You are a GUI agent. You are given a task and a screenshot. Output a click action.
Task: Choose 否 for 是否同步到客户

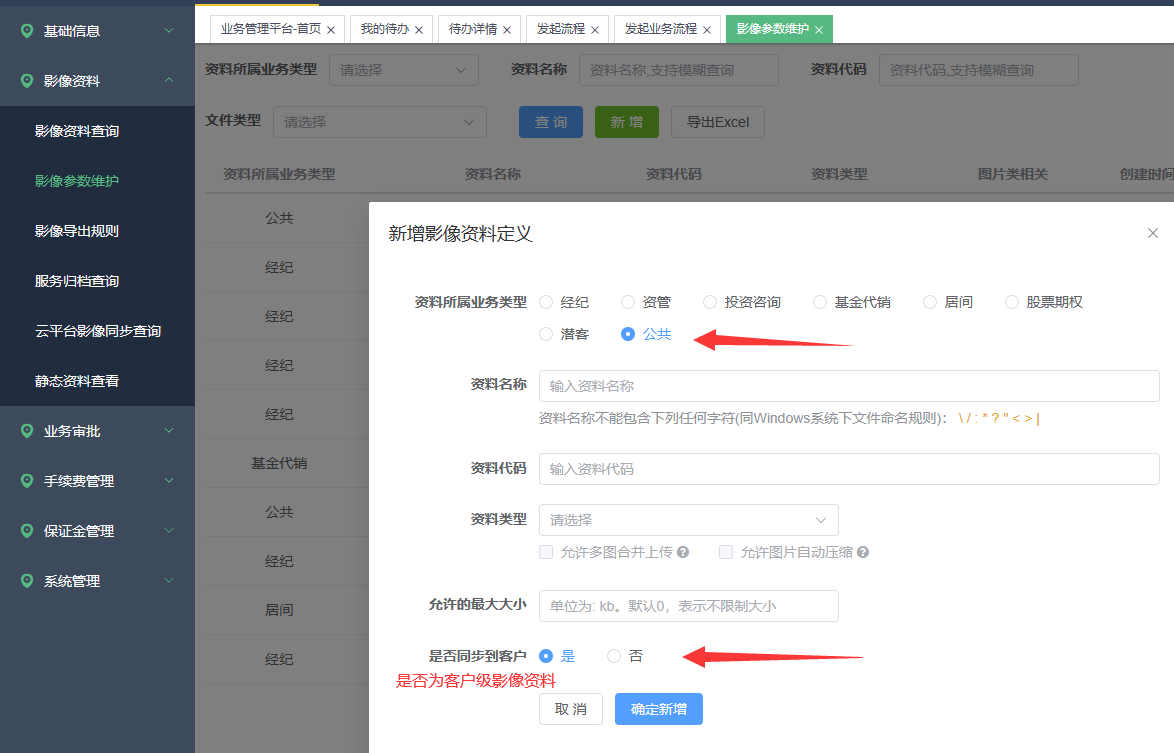(x=614, y=656)
